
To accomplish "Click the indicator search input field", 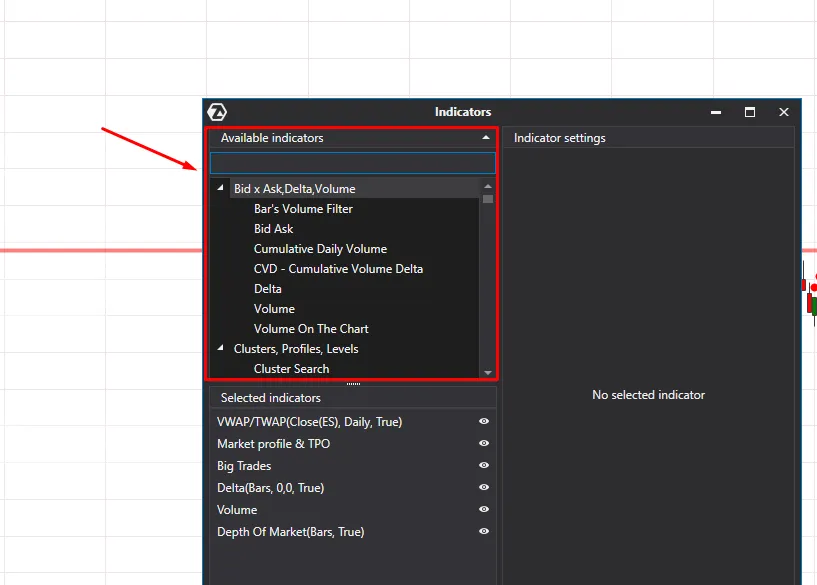I will [352, 163].
